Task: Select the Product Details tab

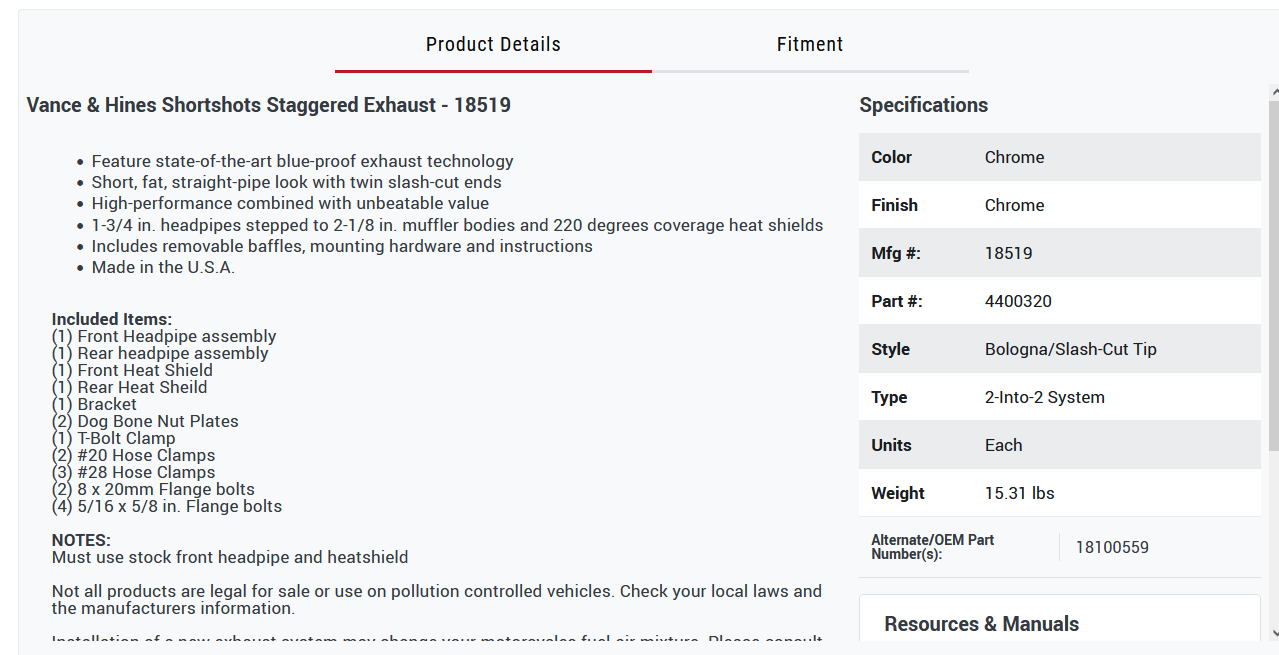Action: point(493,44)
